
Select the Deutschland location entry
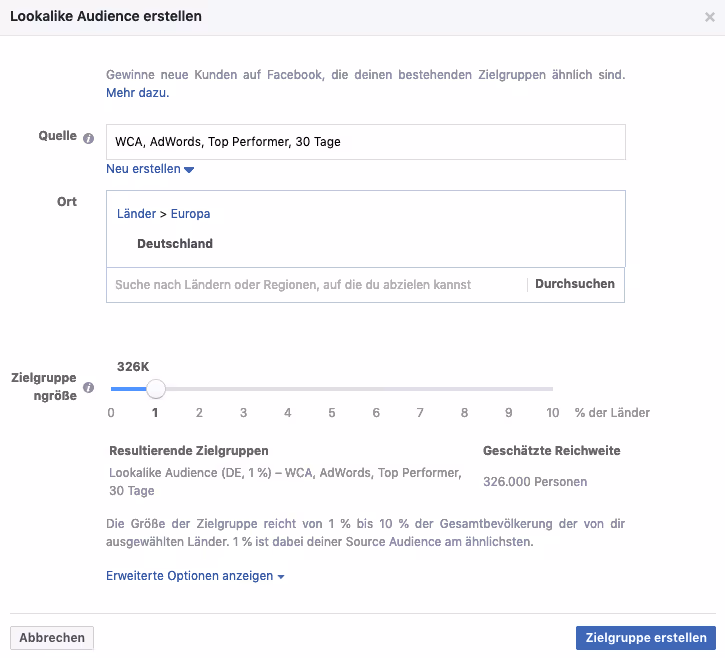pos(175,243)
